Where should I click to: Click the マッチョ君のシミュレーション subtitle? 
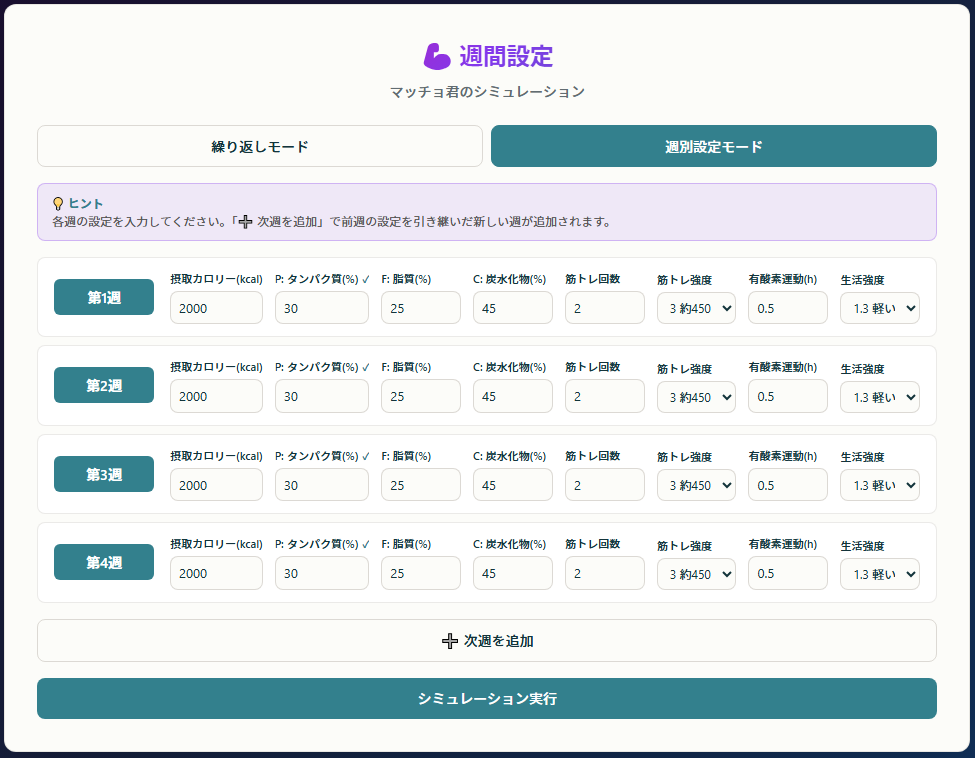(x=487, y=92)
